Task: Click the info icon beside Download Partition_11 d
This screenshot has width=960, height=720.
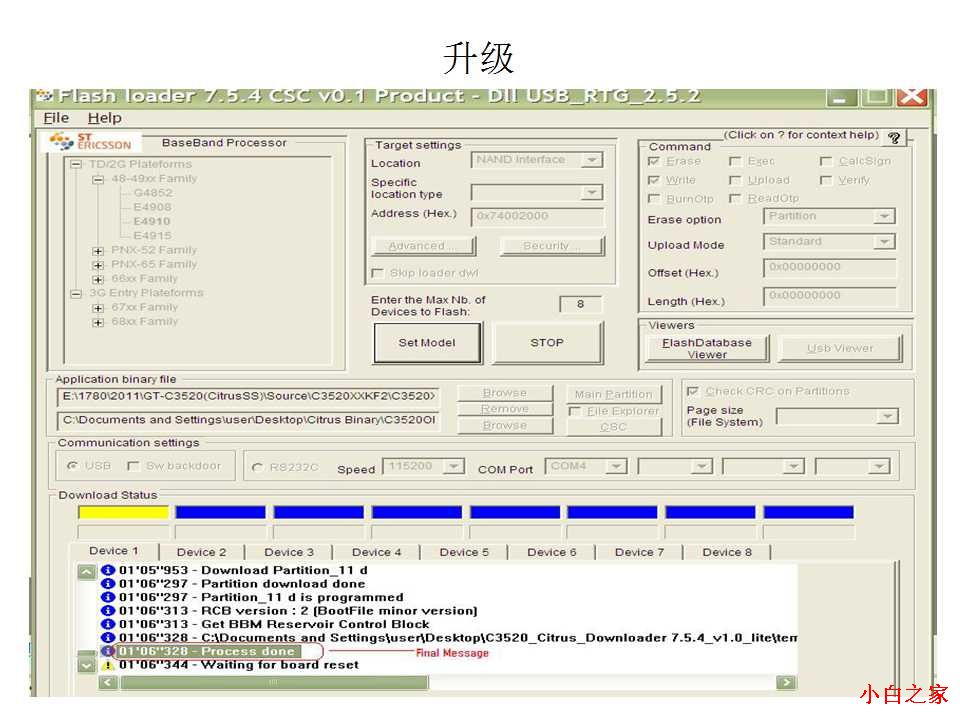Action: pyautogui.click(x=108, y=571)
